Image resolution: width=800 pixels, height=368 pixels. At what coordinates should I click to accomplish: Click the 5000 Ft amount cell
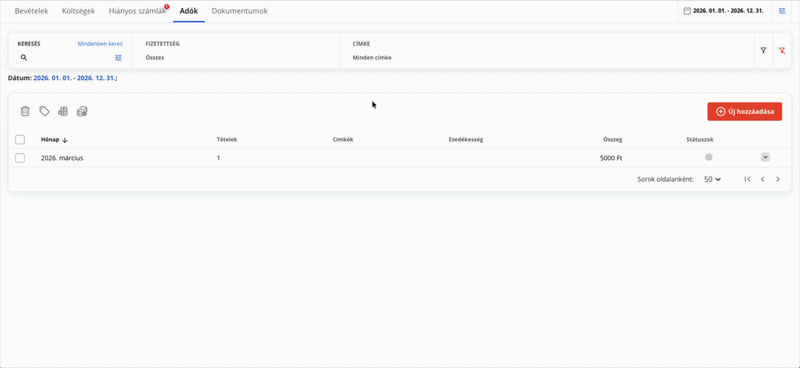click(x=611, y=158)
